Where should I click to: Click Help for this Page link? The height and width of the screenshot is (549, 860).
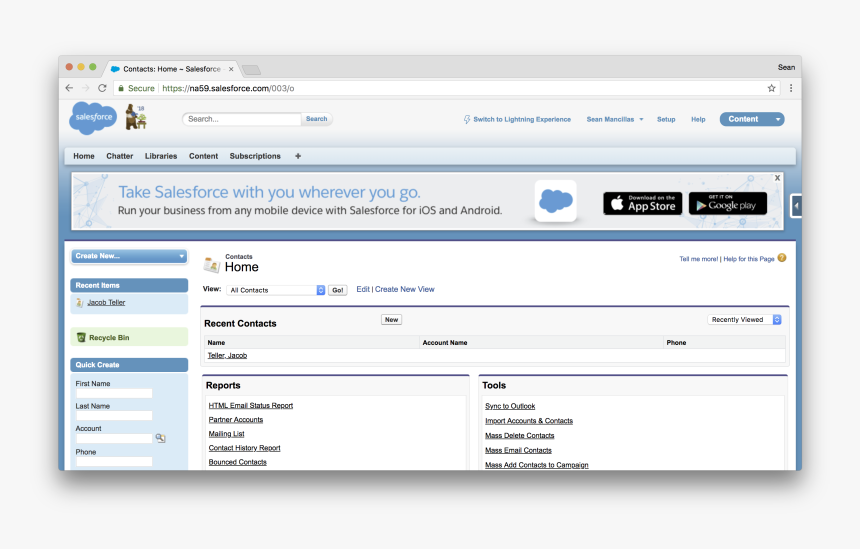(x=749, y=259)
